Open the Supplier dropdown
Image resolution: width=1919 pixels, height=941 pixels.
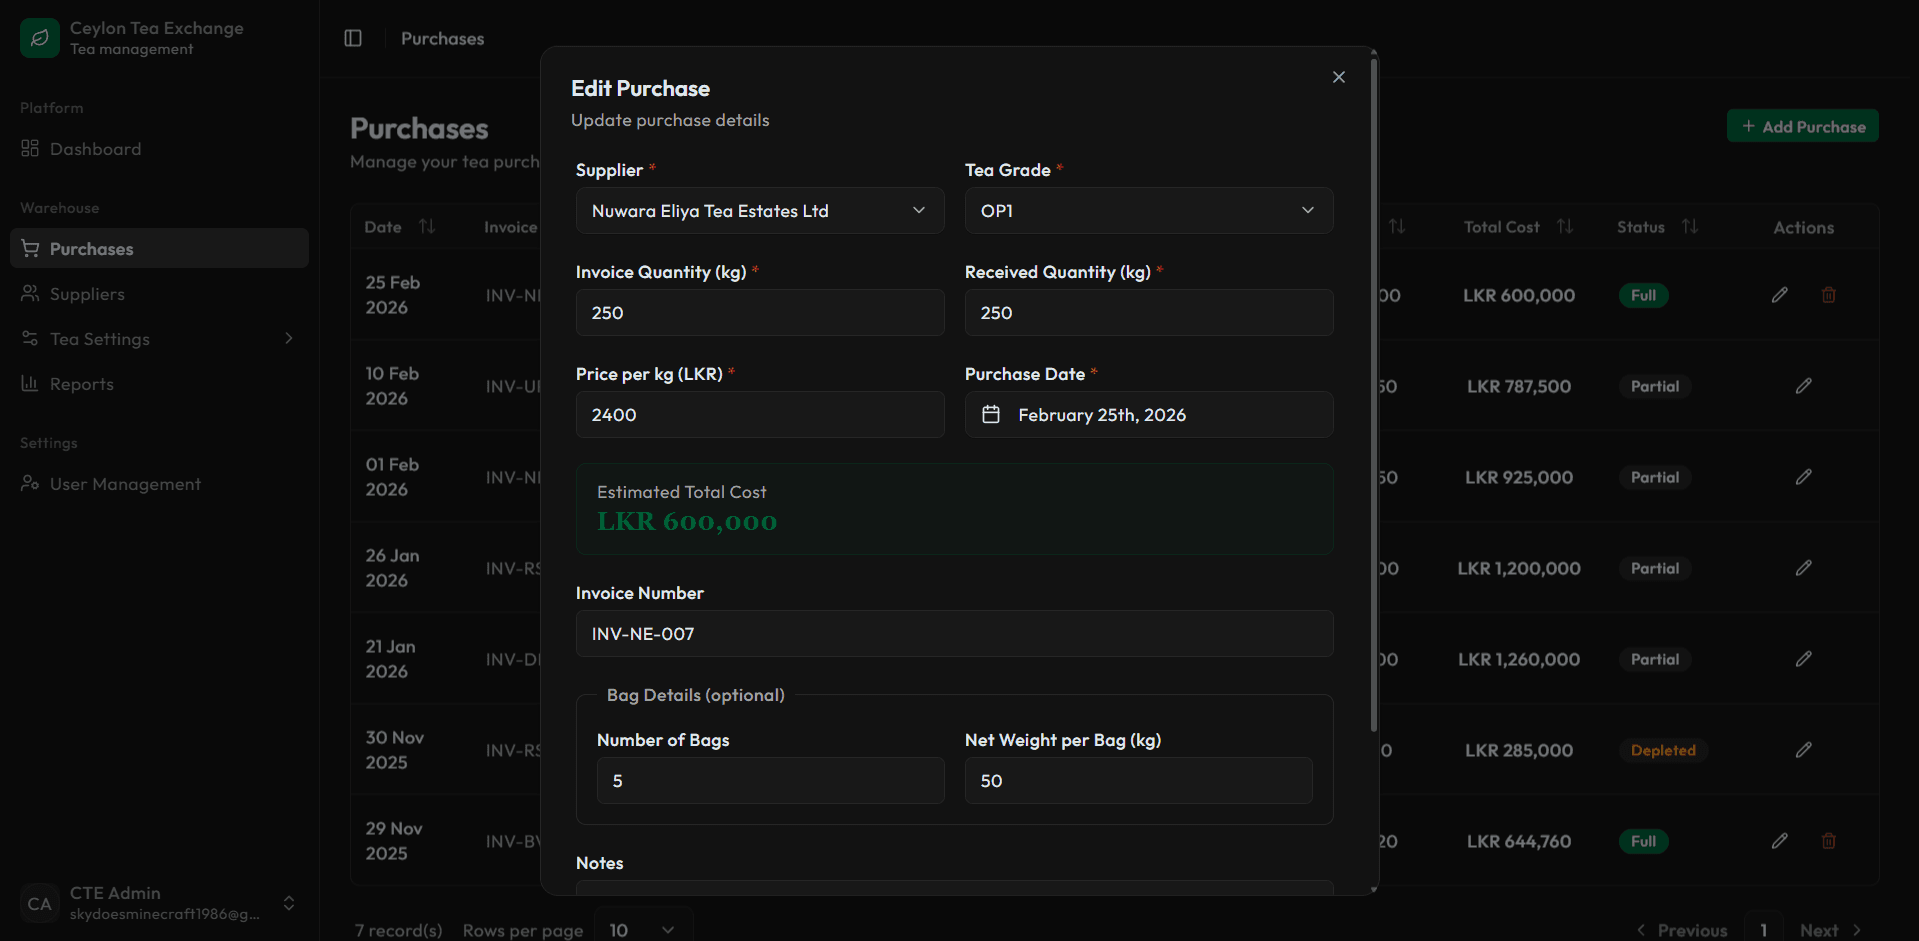point(759,211)
